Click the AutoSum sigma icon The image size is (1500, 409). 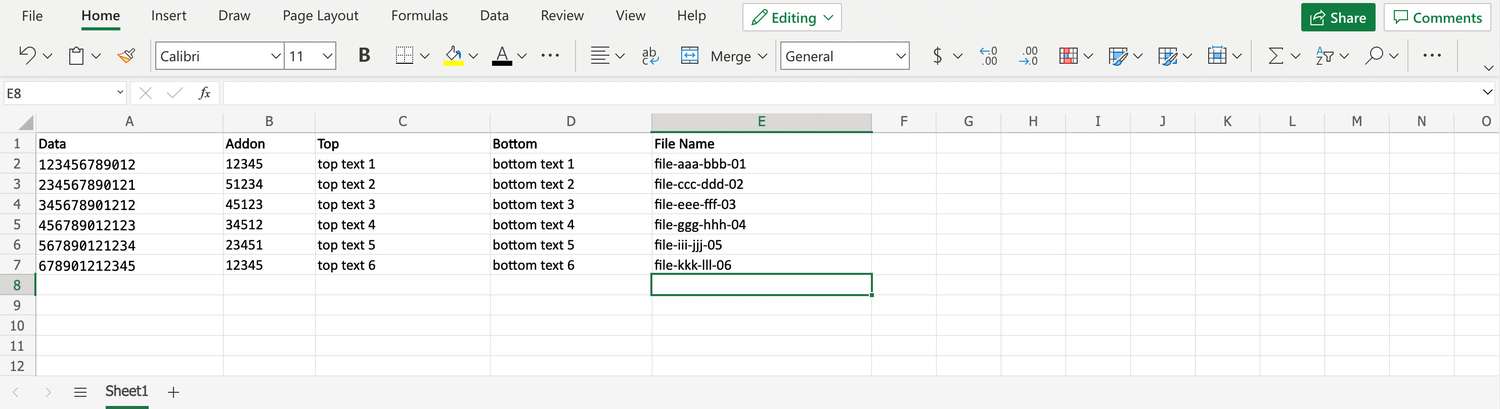click(x=1275, y=56)
